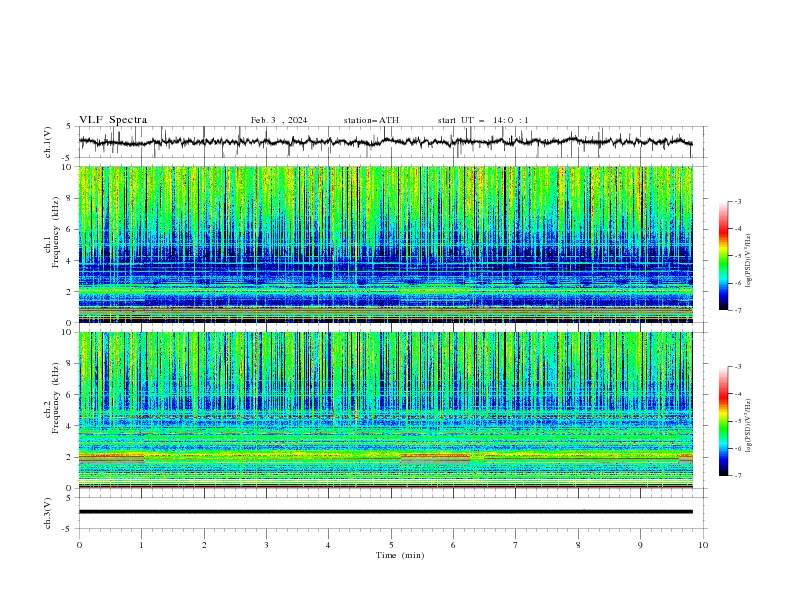Click the "3" tick on the time axis
The image size is (792, 612).
[266, 545]
